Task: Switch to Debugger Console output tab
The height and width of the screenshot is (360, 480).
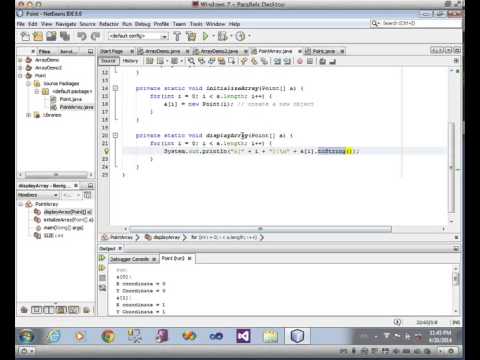Action: pyautogui.click(x=133, y=259)
